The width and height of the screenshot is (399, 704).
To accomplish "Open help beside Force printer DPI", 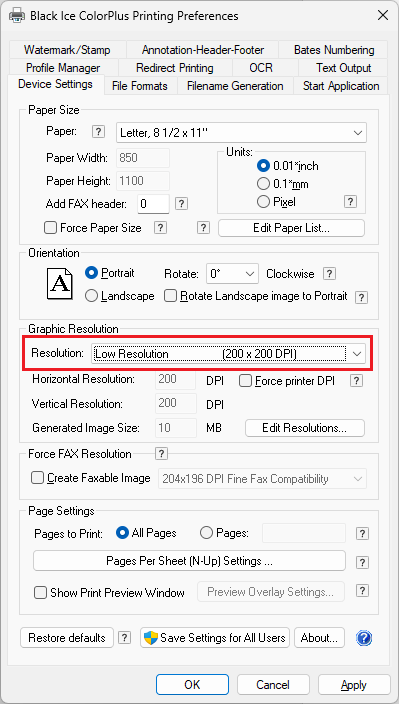I will pyautogui.click(x=356, y=381).
